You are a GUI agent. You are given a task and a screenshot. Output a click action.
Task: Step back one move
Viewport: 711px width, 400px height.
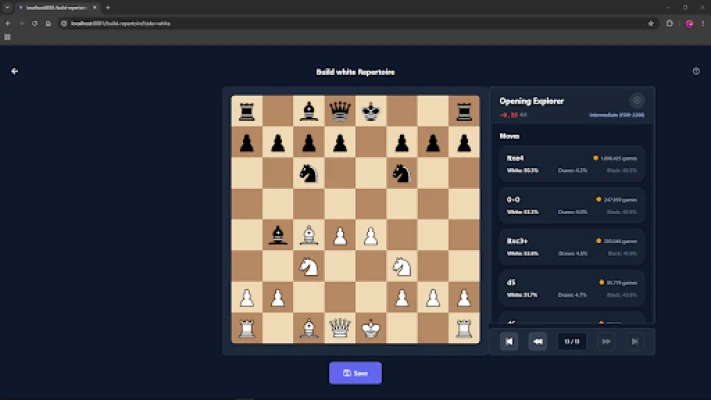click(538, 342)
